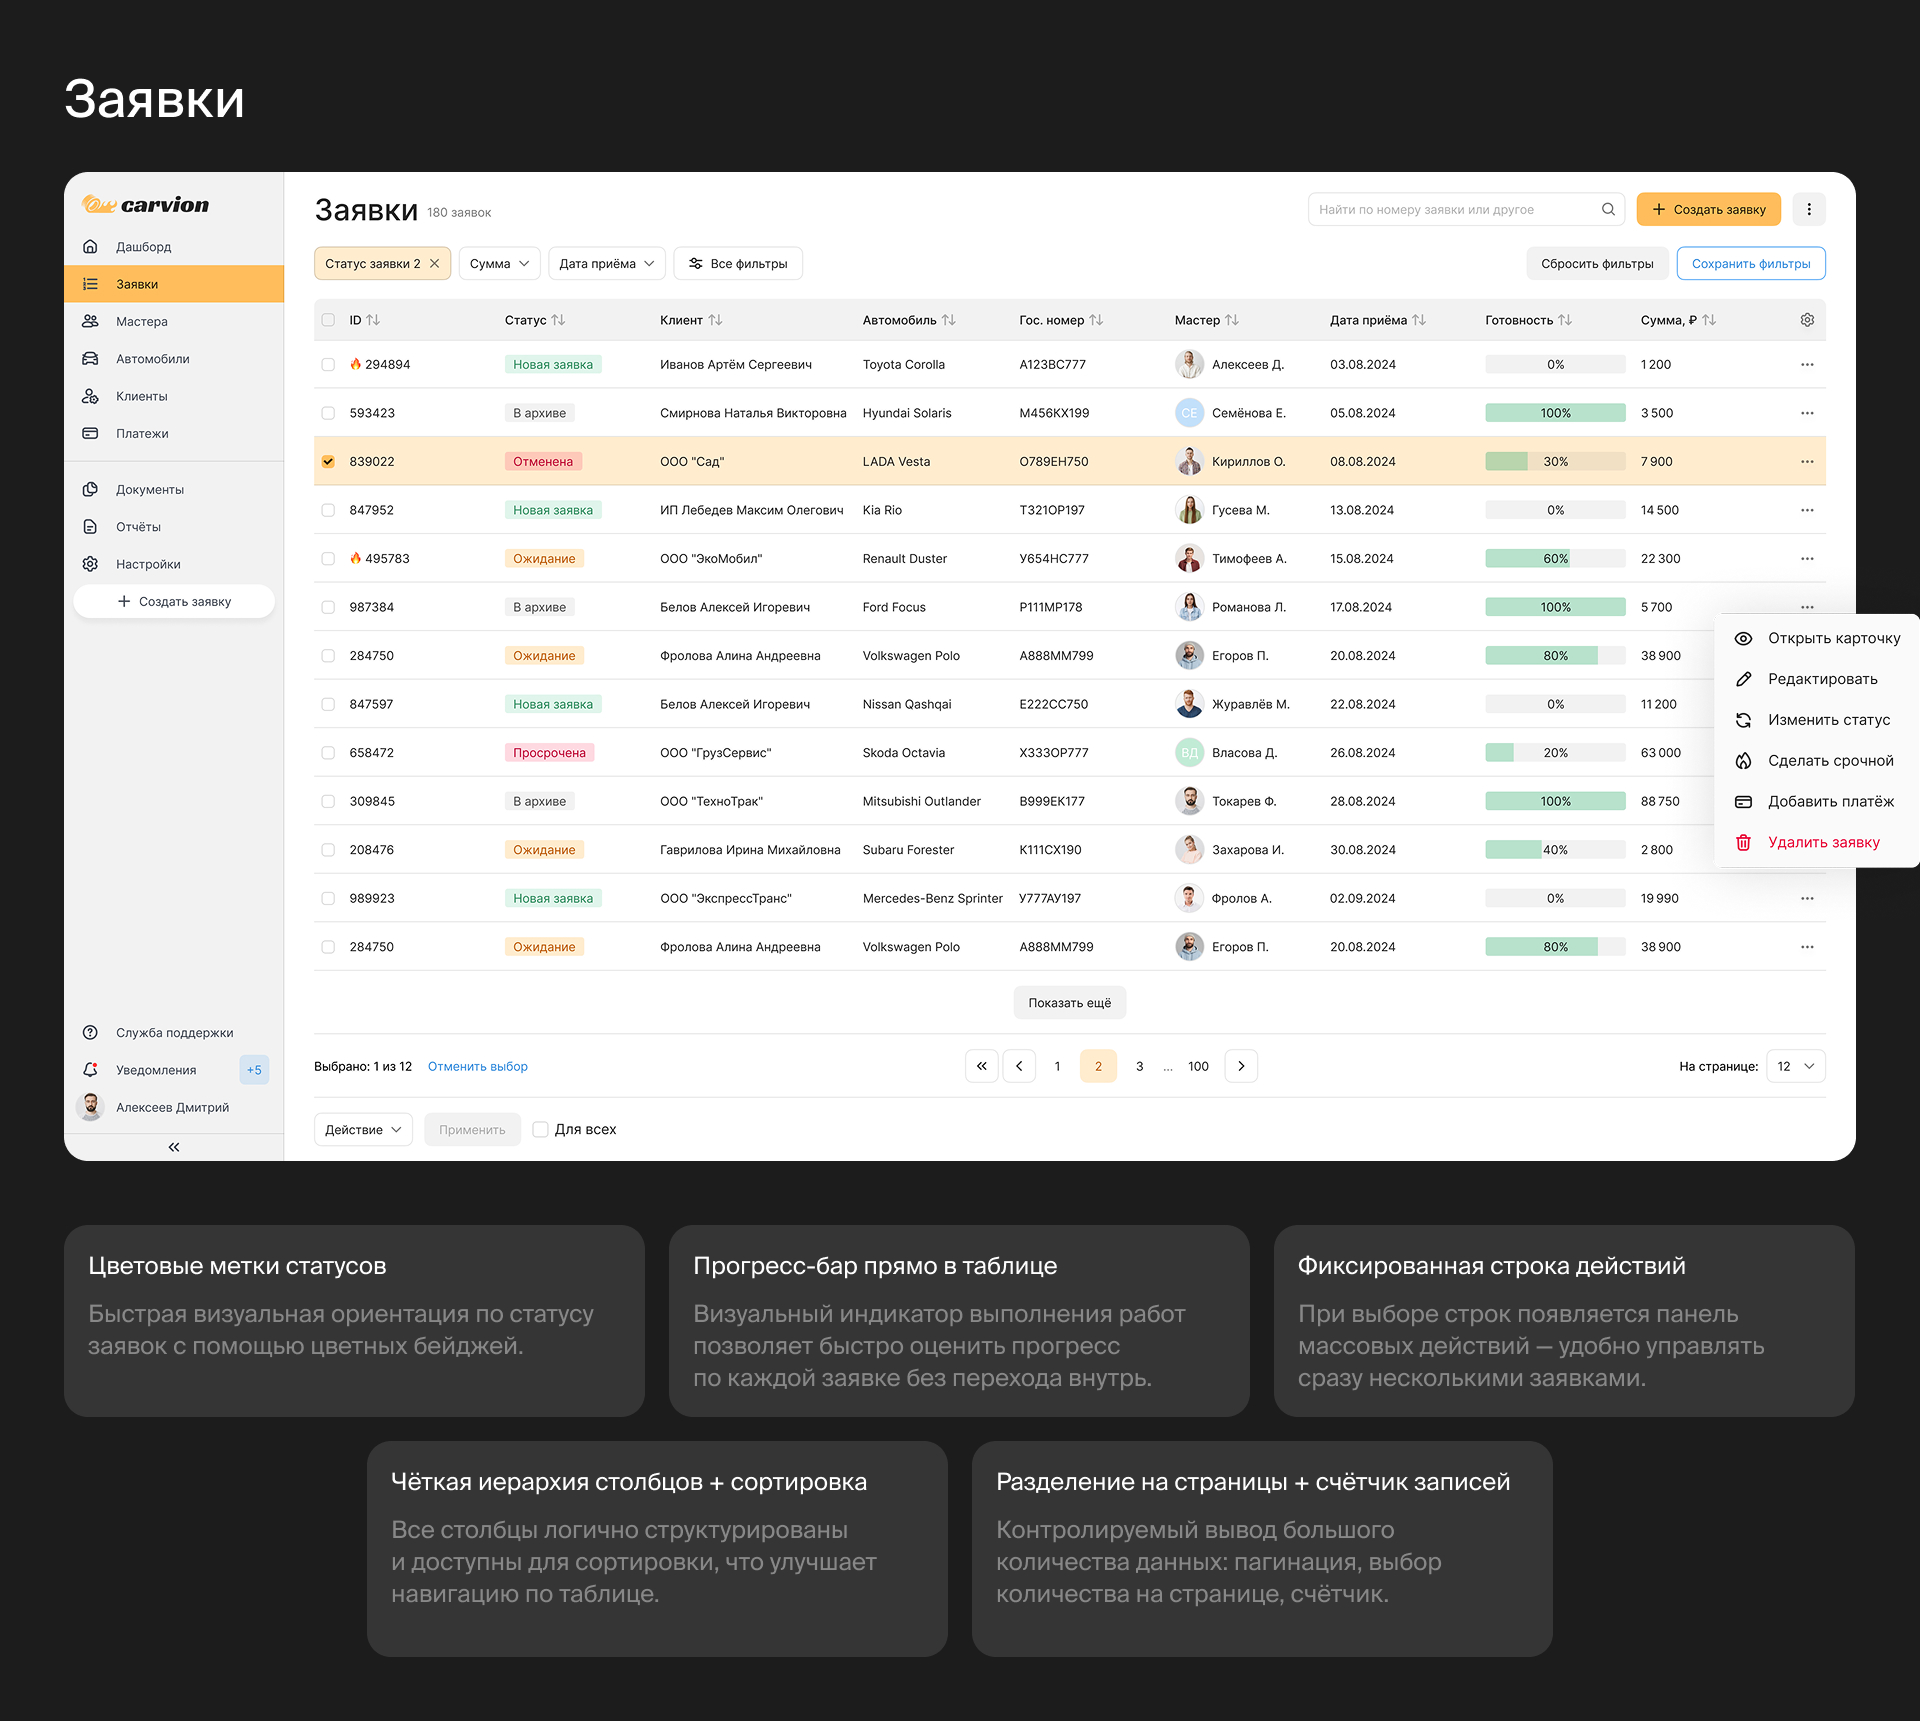Enable the Для всех checkbox
This screenshot has width=1920, height=1721.
coord(541,1129)
